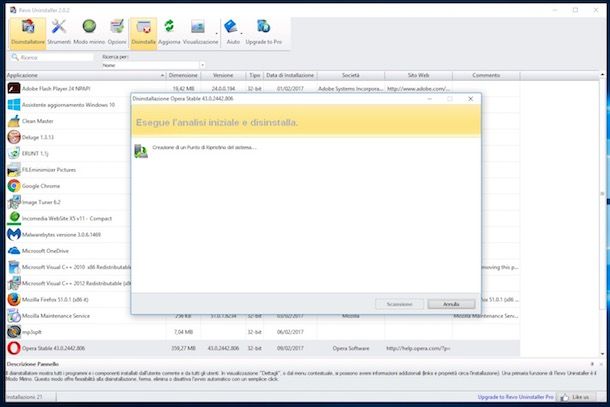Pin the Descrizione Pannello panel
The image size is (610, 407).
pos(592,364)
